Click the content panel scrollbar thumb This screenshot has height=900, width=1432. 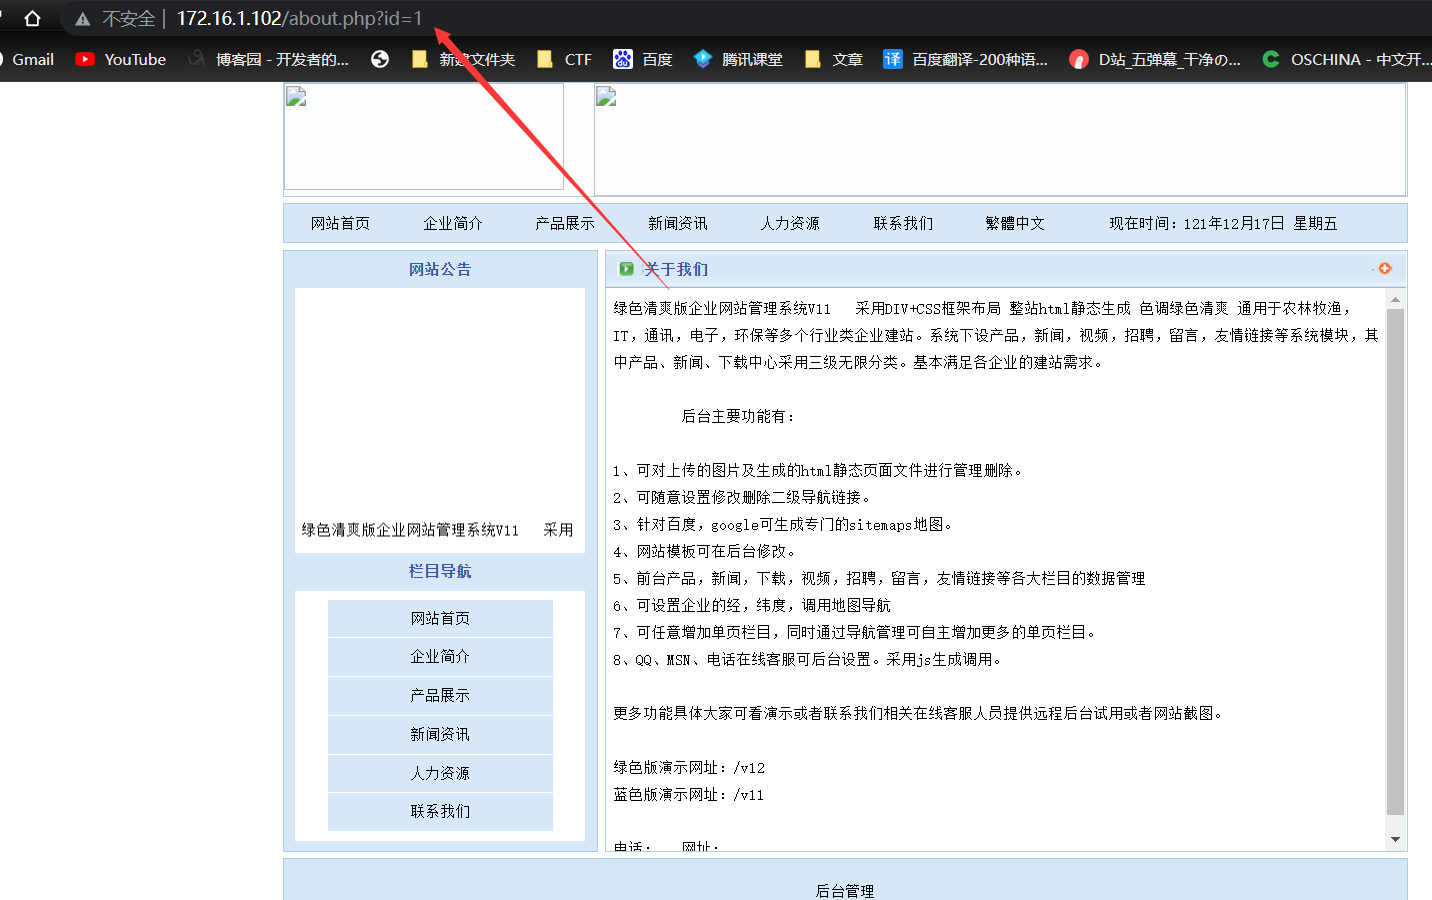coord(1395,562)
